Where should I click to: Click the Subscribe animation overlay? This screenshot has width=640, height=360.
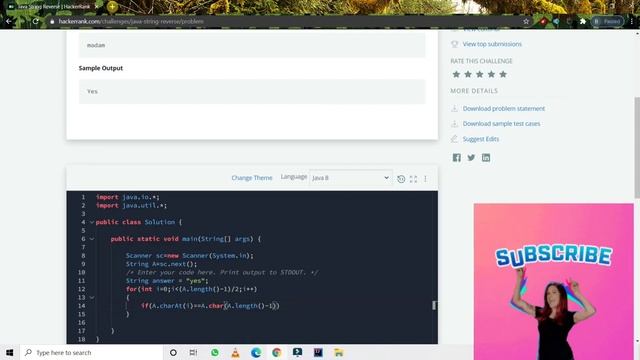tap(553, 282)
